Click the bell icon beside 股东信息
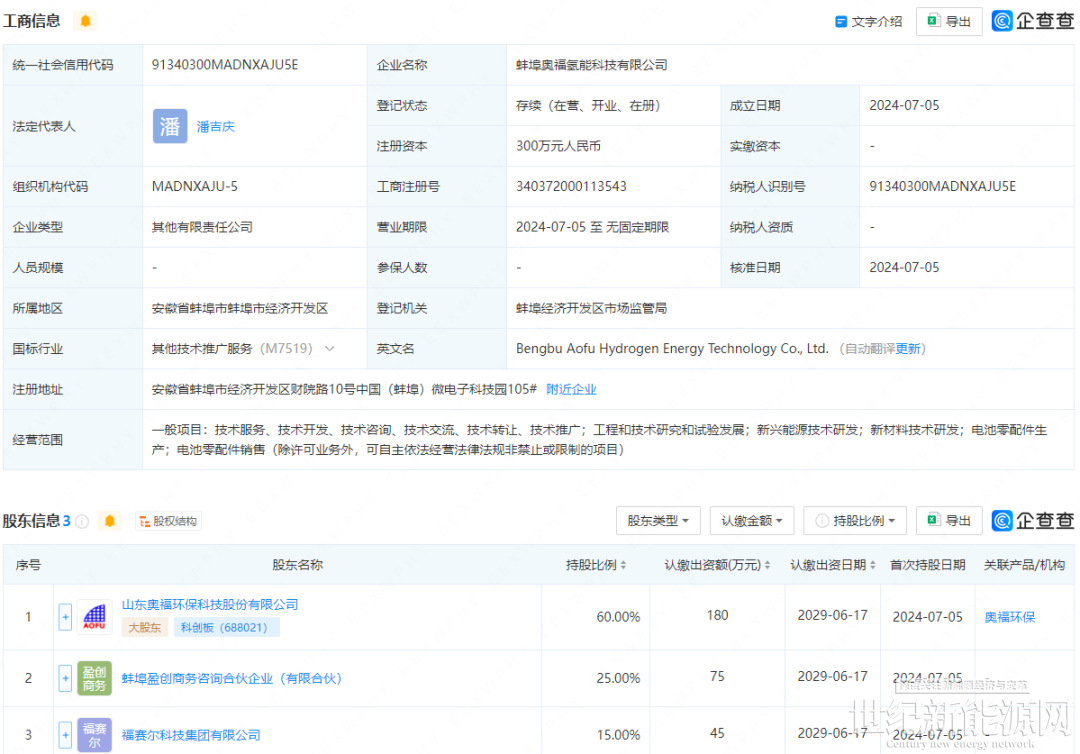The width and height of the screenshot is (1080, 754). coord(110,521)
